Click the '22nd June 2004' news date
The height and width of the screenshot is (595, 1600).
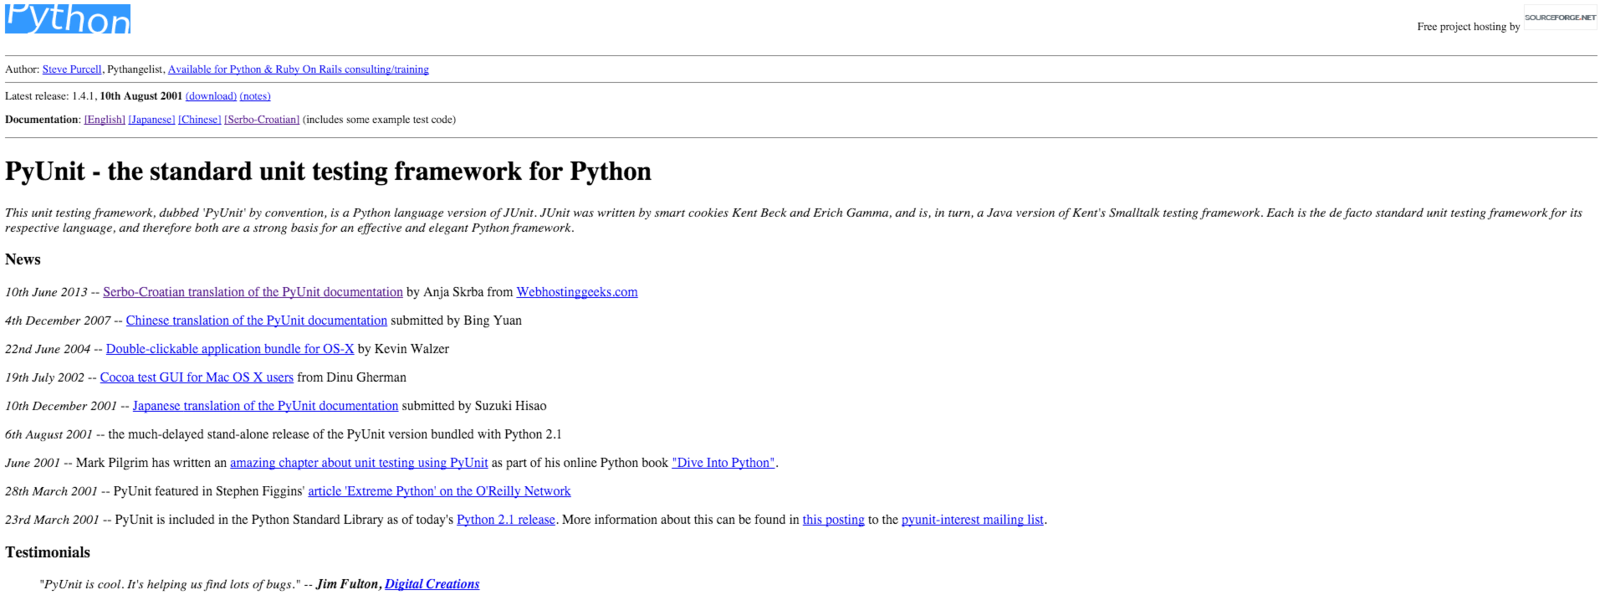pos(48,349)
